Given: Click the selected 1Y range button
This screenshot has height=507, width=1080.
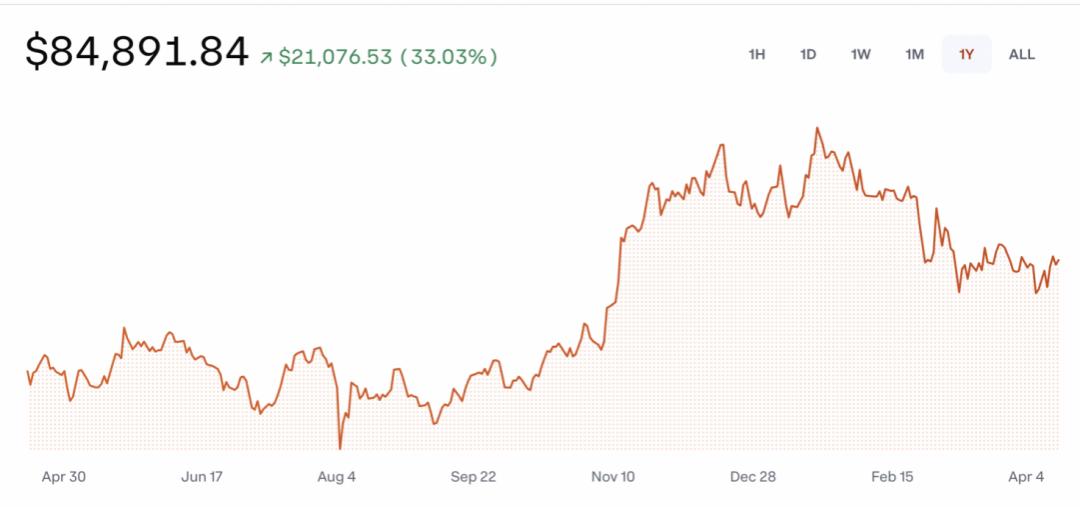Looking at the screenshot, I should (966, 54).
